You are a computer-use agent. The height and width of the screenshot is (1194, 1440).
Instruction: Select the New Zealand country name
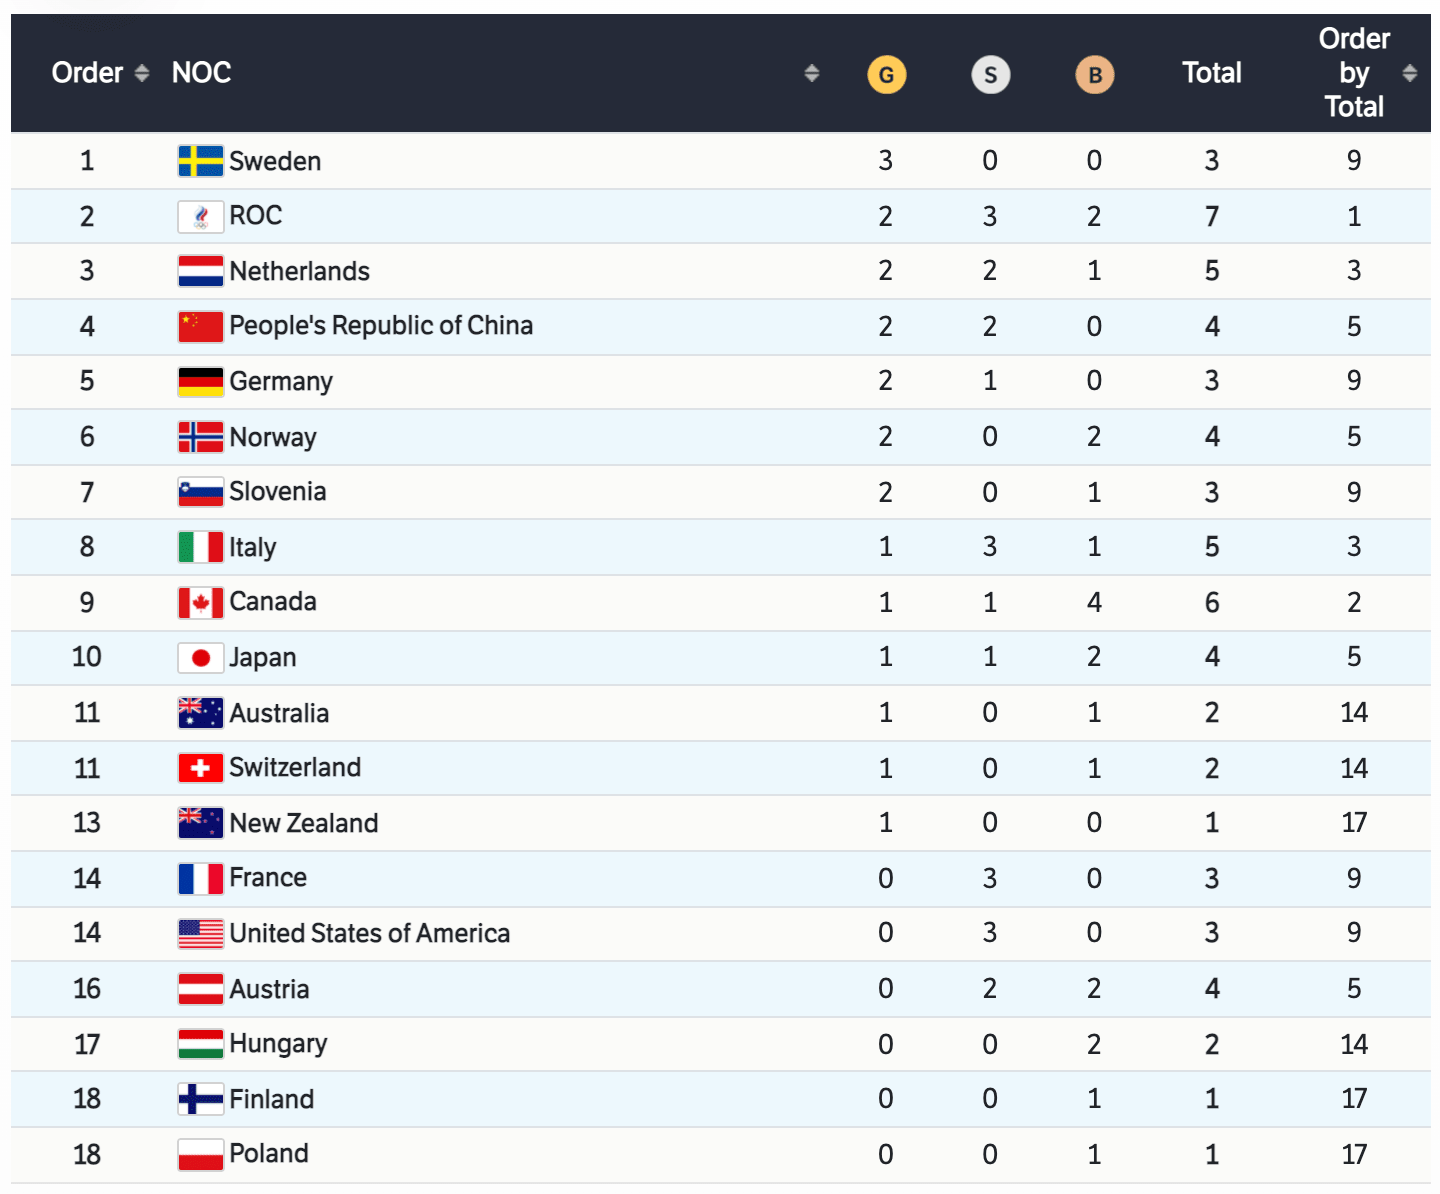point(303,823)
